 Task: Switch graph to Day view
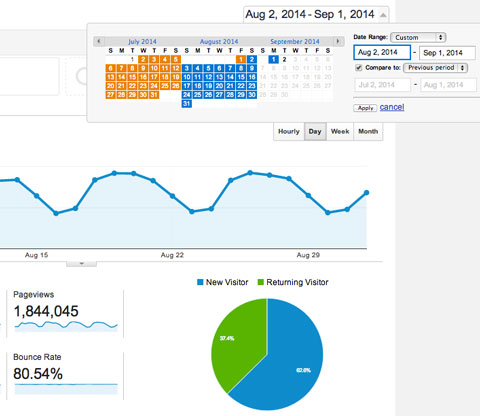(x=315, y=131)
